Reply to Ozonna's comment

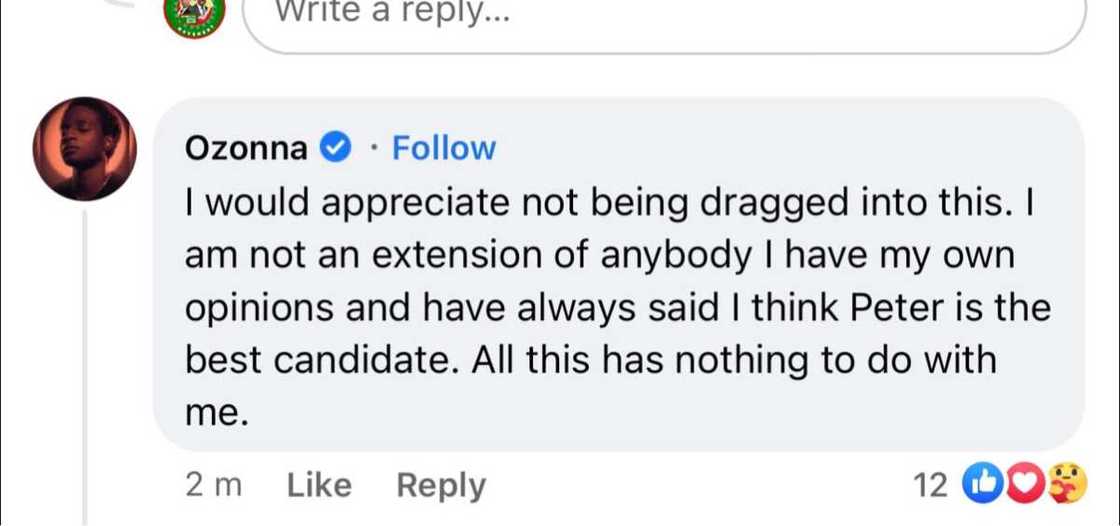441,486
